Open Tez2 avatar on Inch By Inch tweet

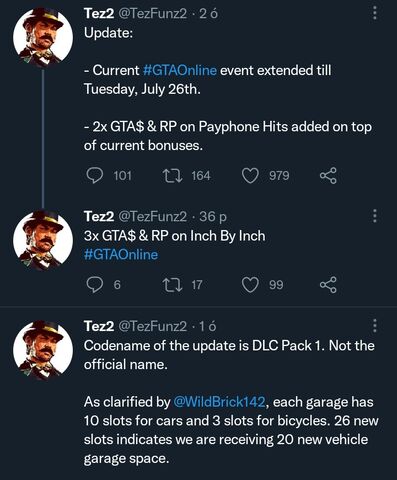43,239
